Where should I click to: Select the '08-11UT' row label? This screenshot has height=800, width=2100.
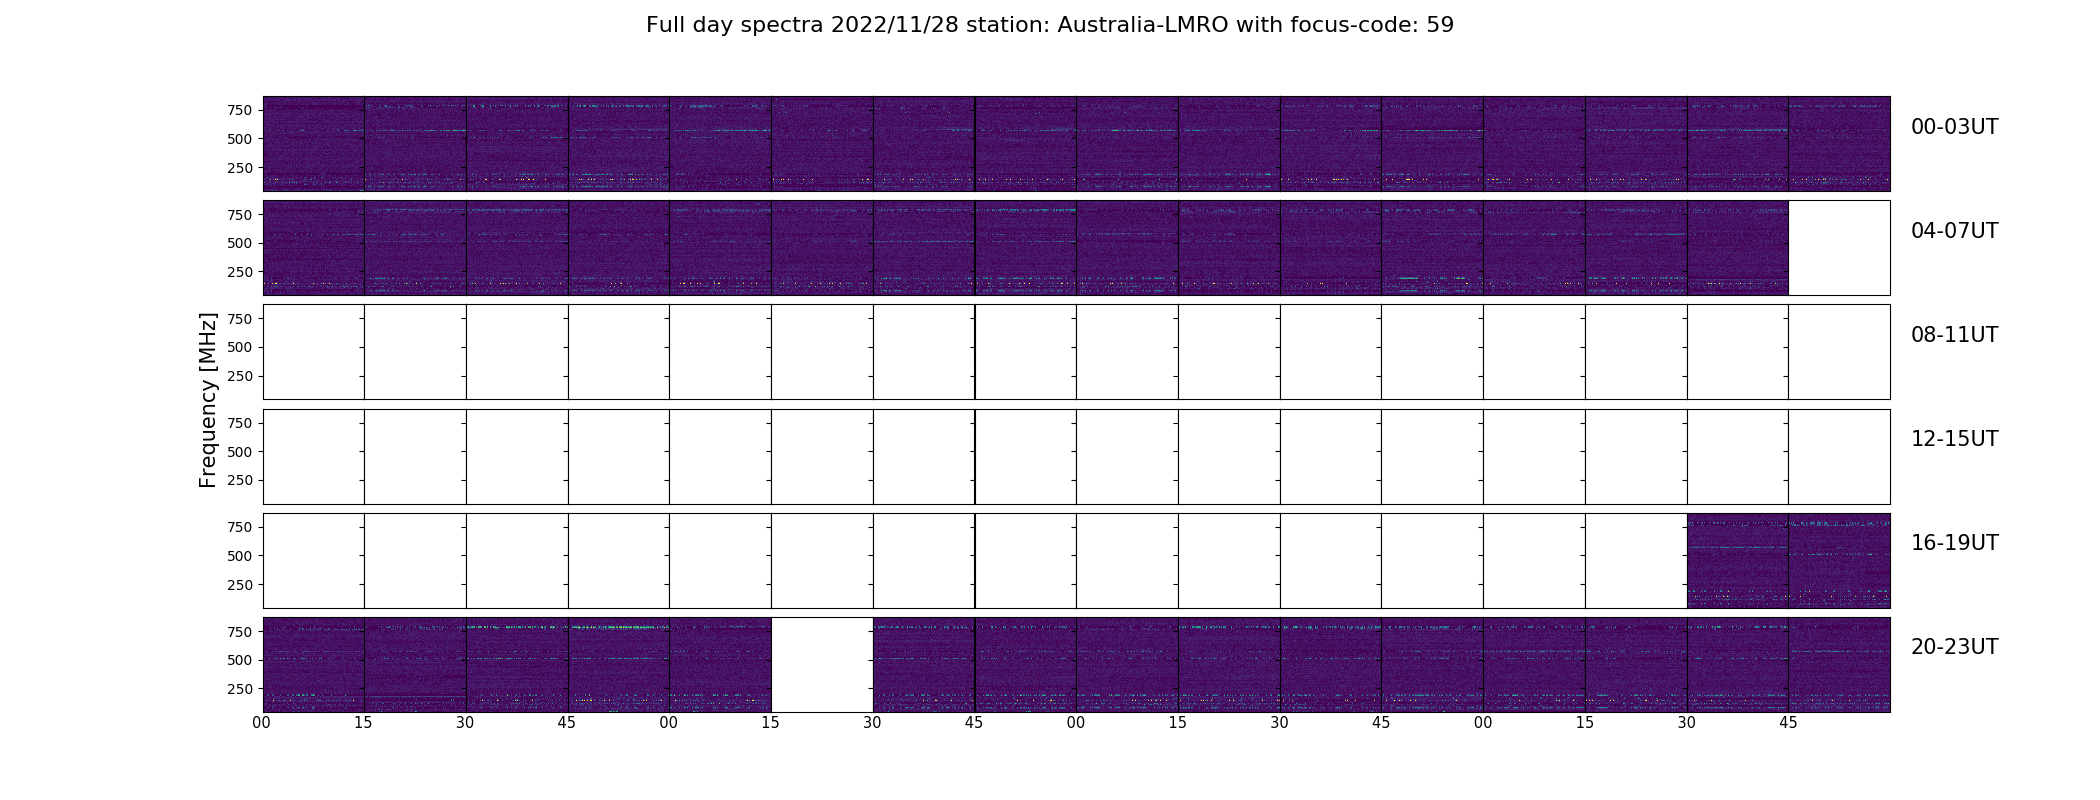pyautogui.click(x=1954, y=335)
